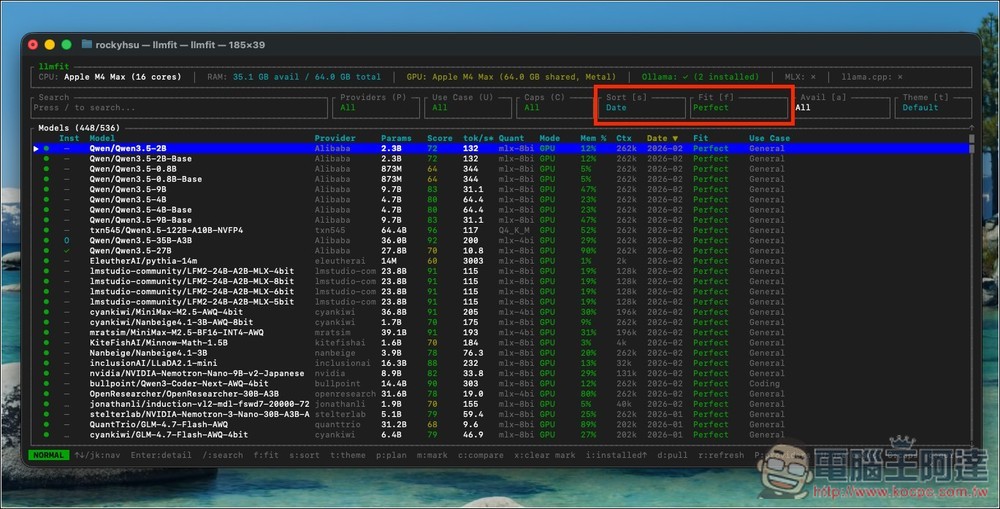Viewport: 1000px width, 509px height.
Task: Open the Sort selector showing Date
Action: click(x=643, y=107)
